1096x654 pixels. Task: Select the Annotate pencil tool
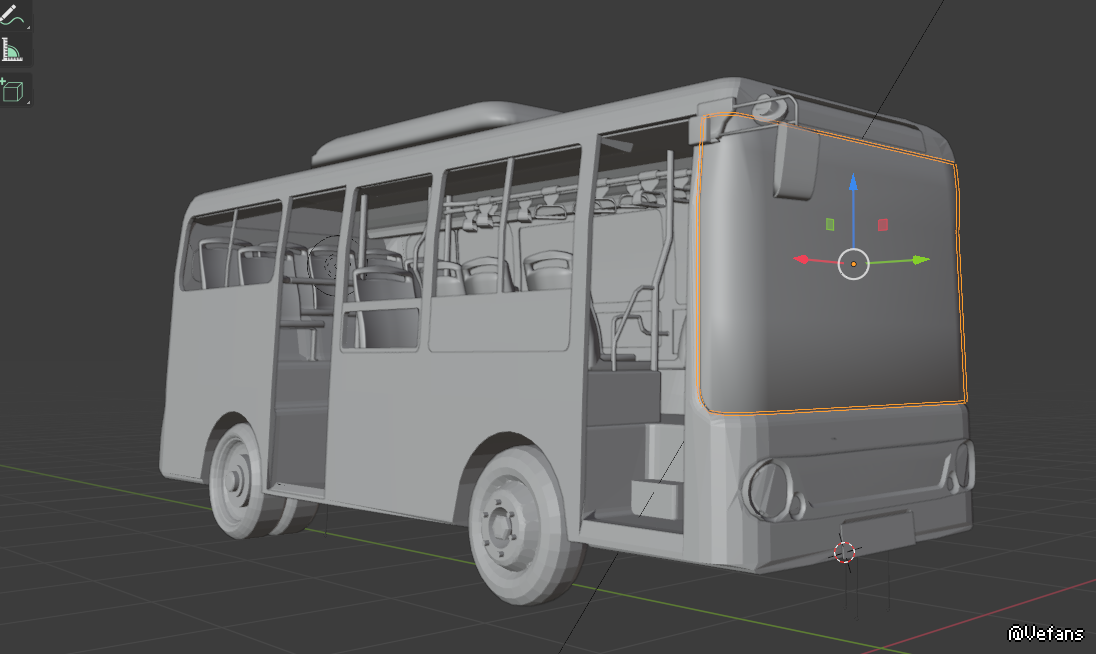[x=15, y=14]
